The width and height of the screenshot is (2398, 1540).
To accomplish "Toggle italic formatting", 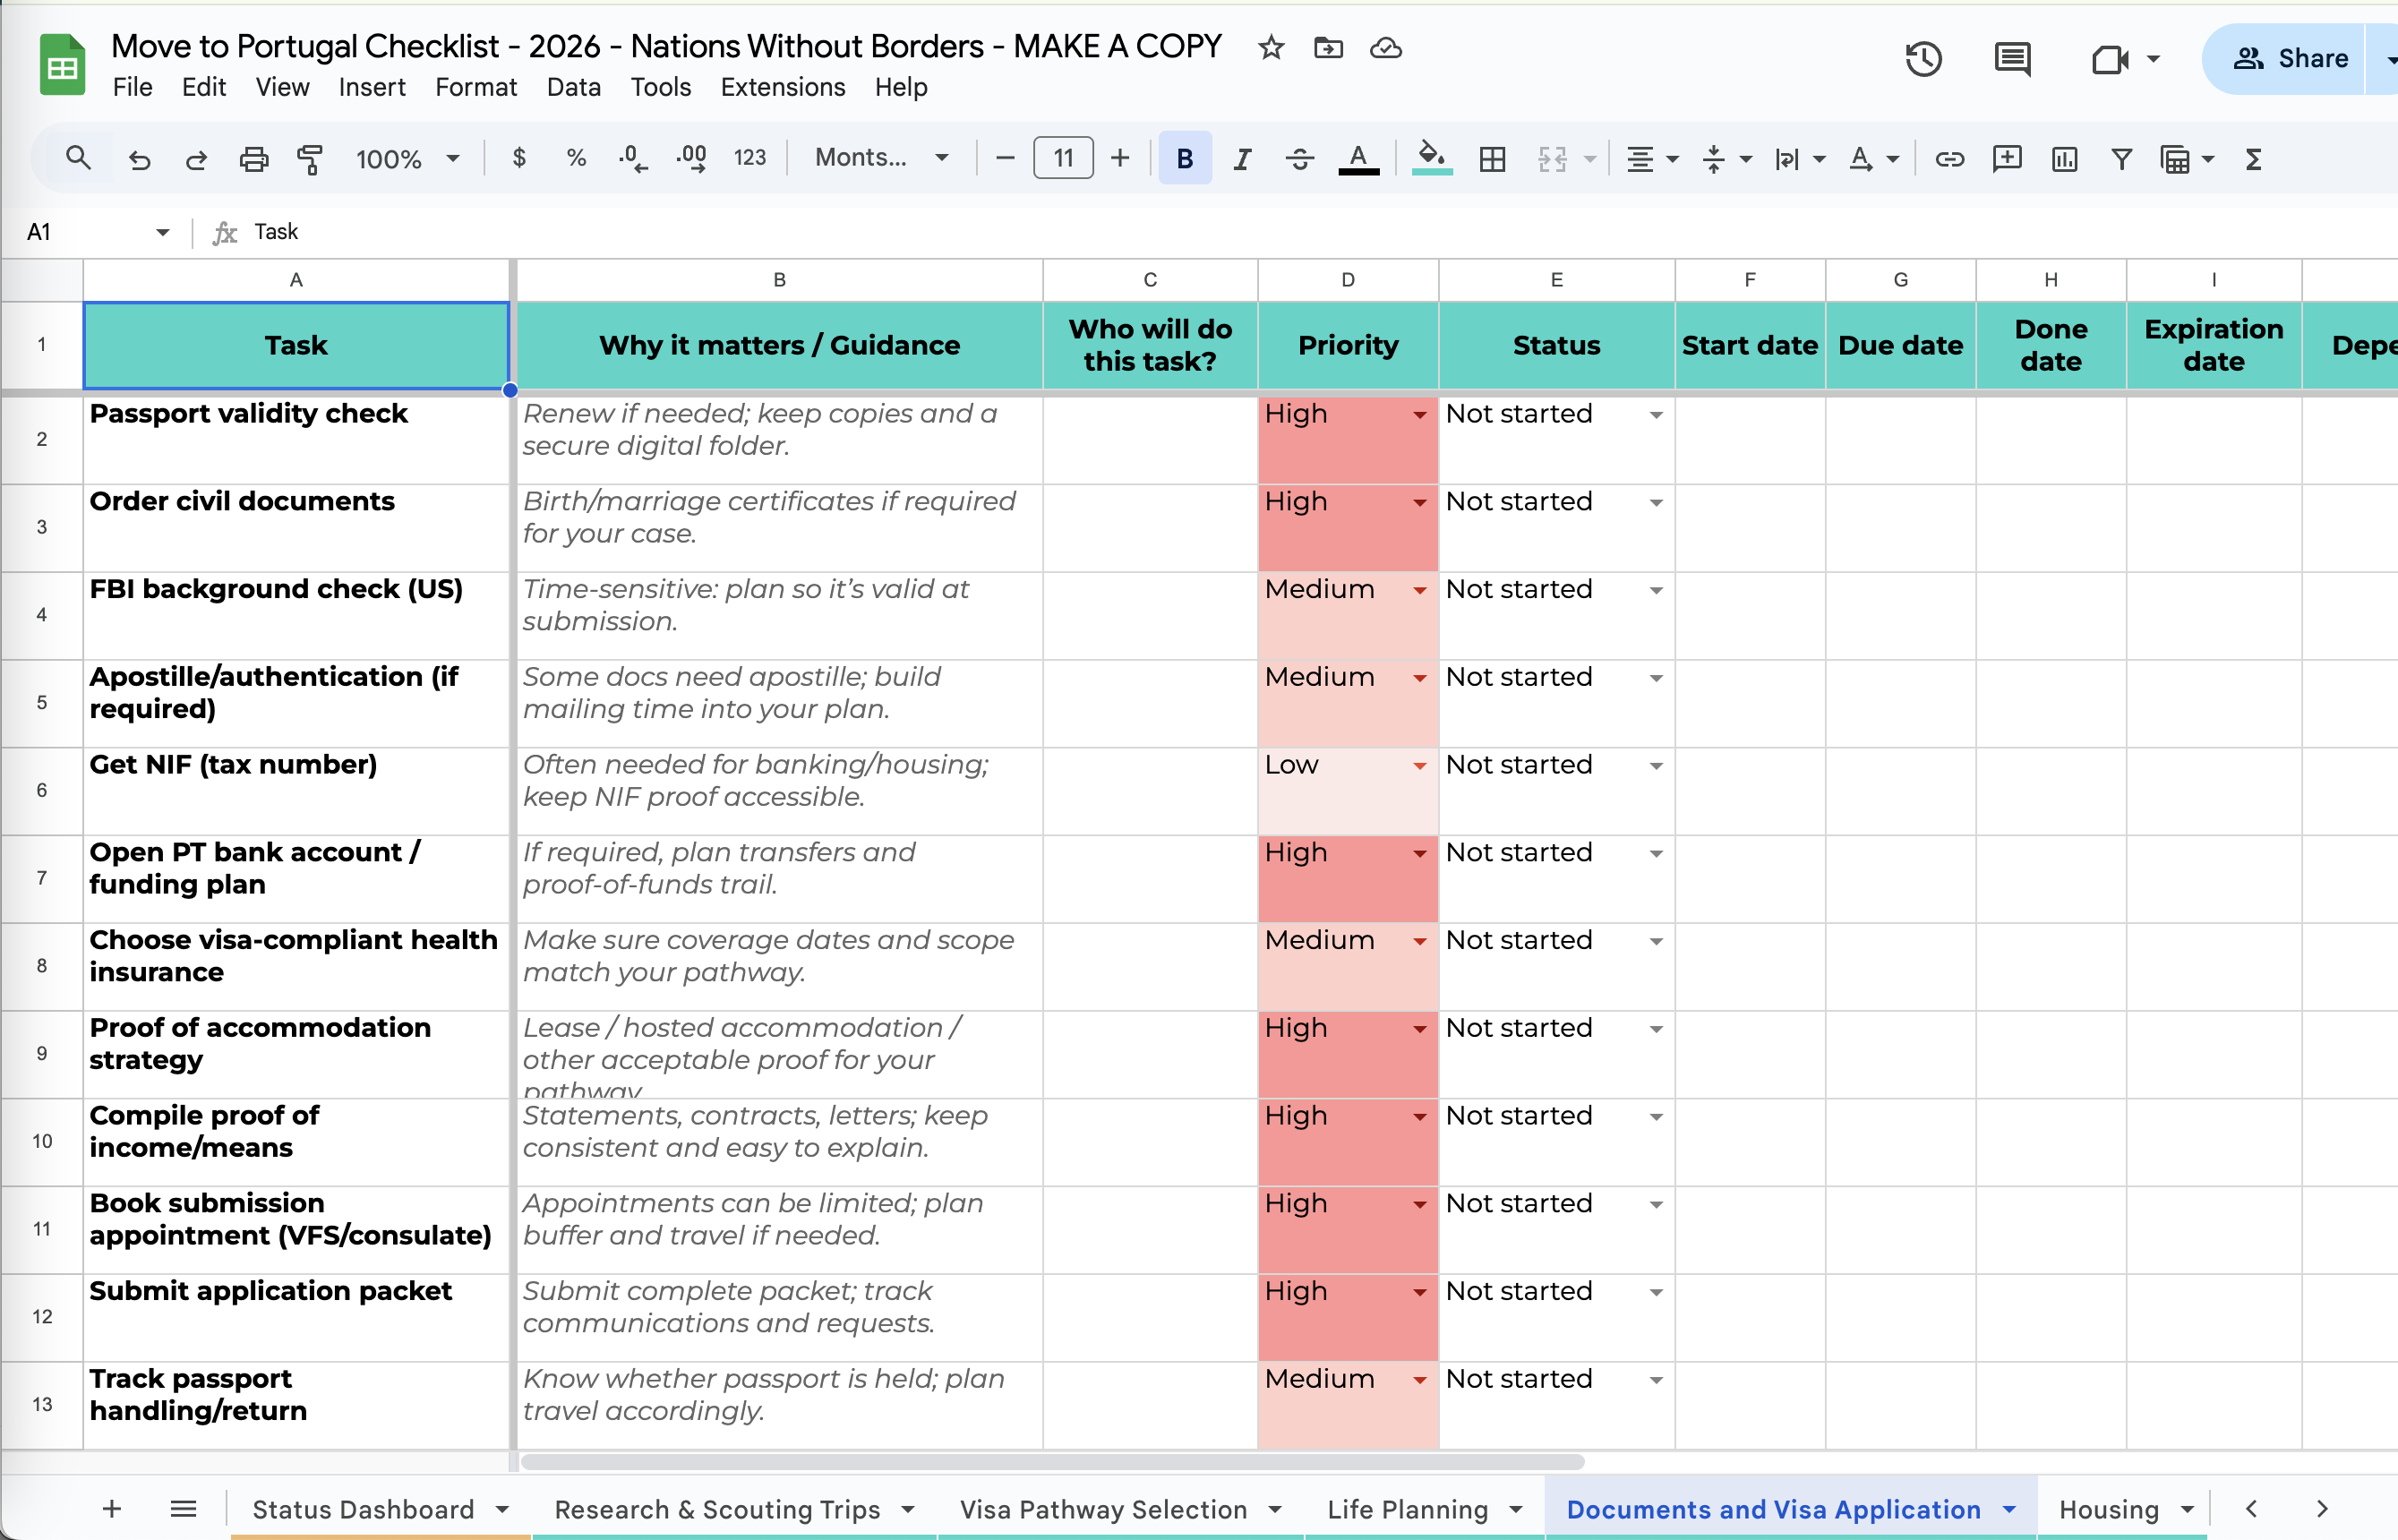I will [x=1242, y=158].
